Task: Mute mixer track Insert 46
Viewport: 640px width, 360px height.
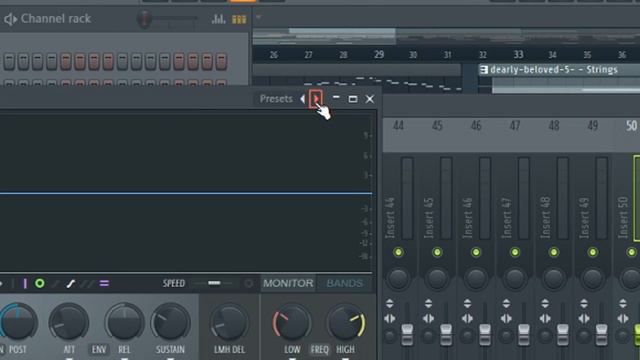Action: [x=476, y=252]
